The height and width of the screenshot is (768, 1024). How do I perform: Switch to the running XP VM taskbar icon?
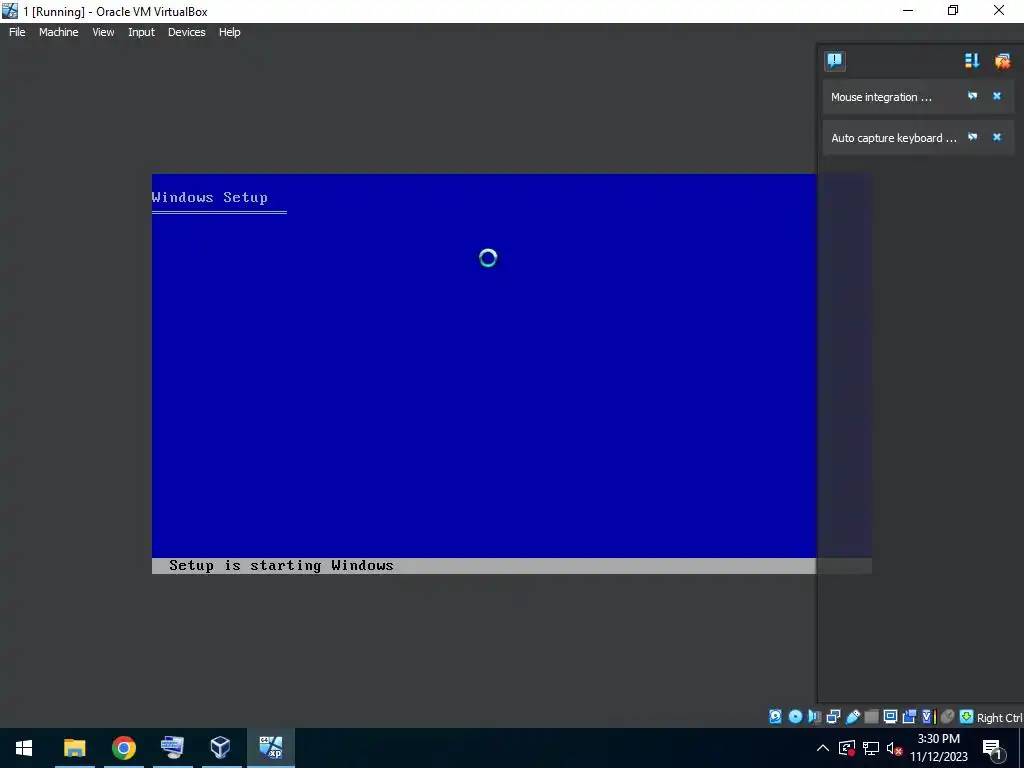point(270,748)
